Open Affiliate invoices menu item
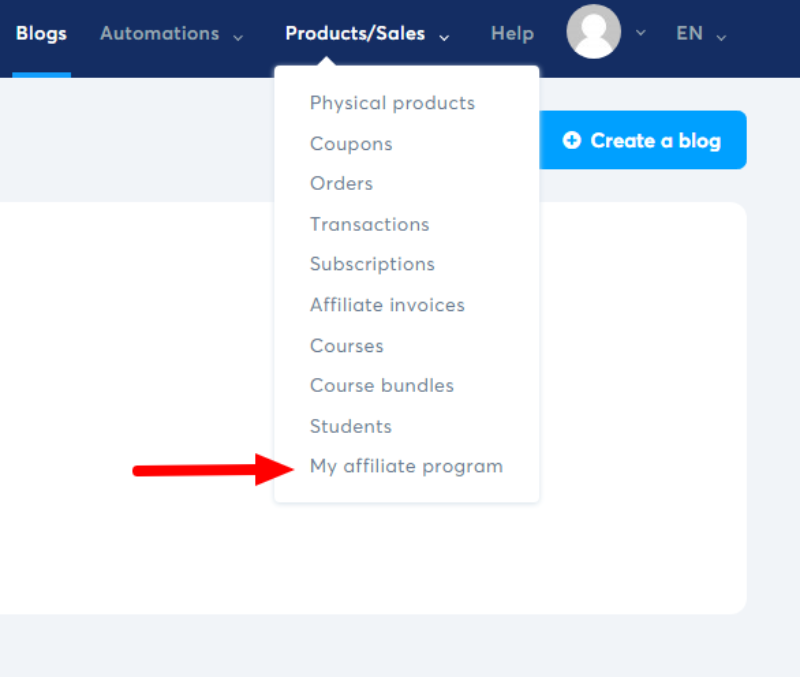 [x=387, y=305]
